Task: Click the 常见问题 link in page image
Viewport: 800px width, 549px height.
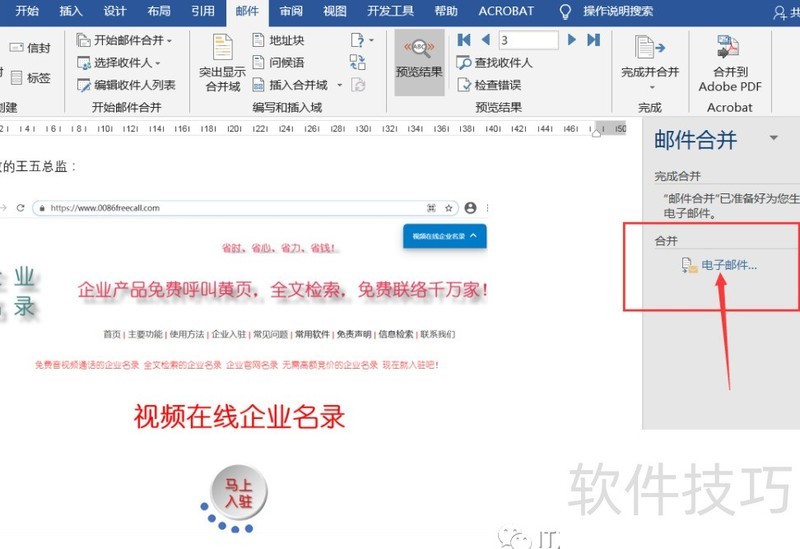Action: [x=270, y=334]
